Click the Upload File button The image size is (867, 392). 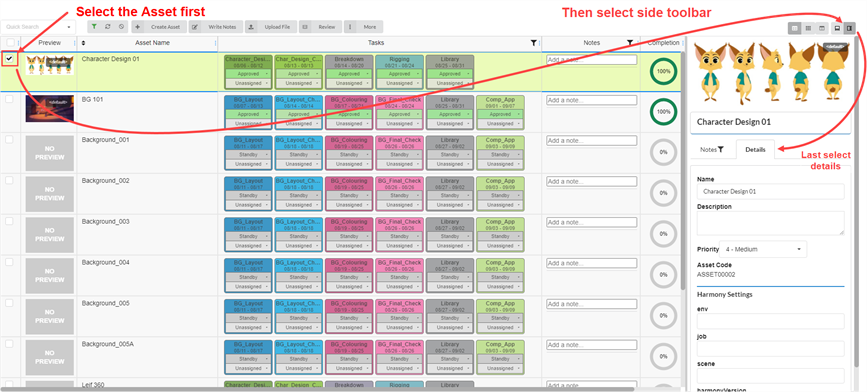[x=270, y=27]
